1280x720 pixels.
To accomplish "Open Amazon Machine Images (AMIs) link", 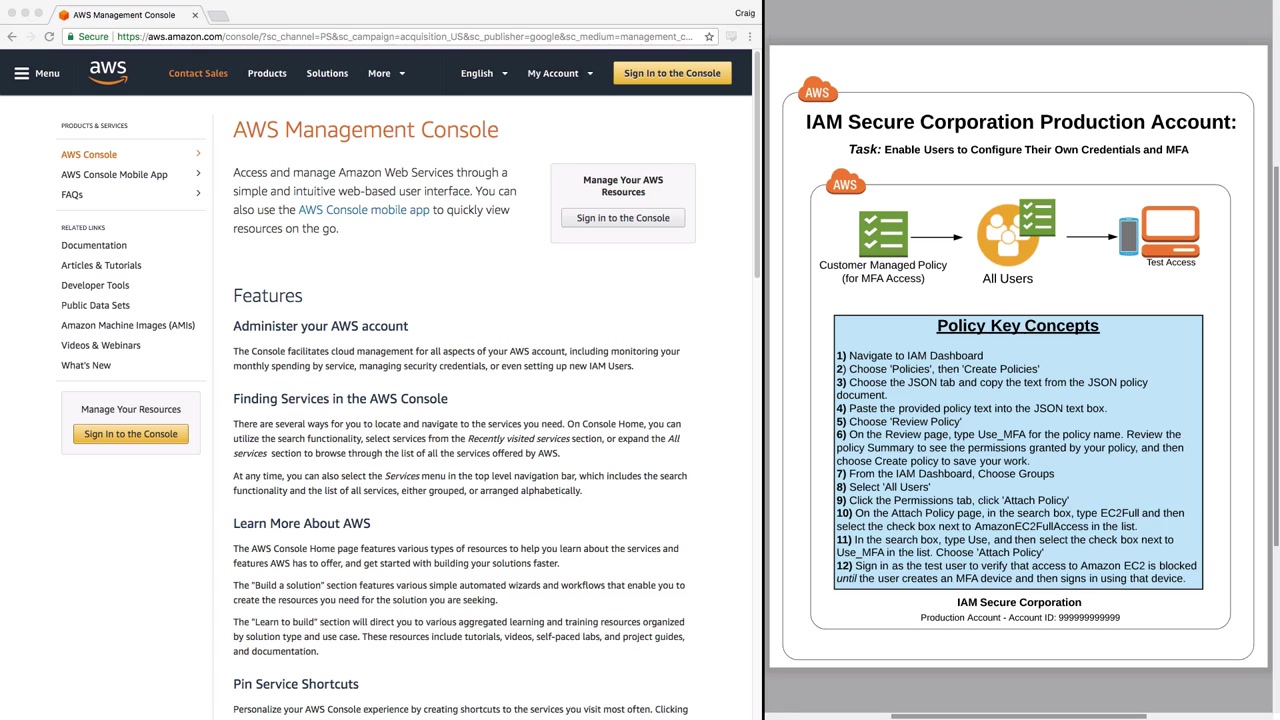I will (128, 325).
